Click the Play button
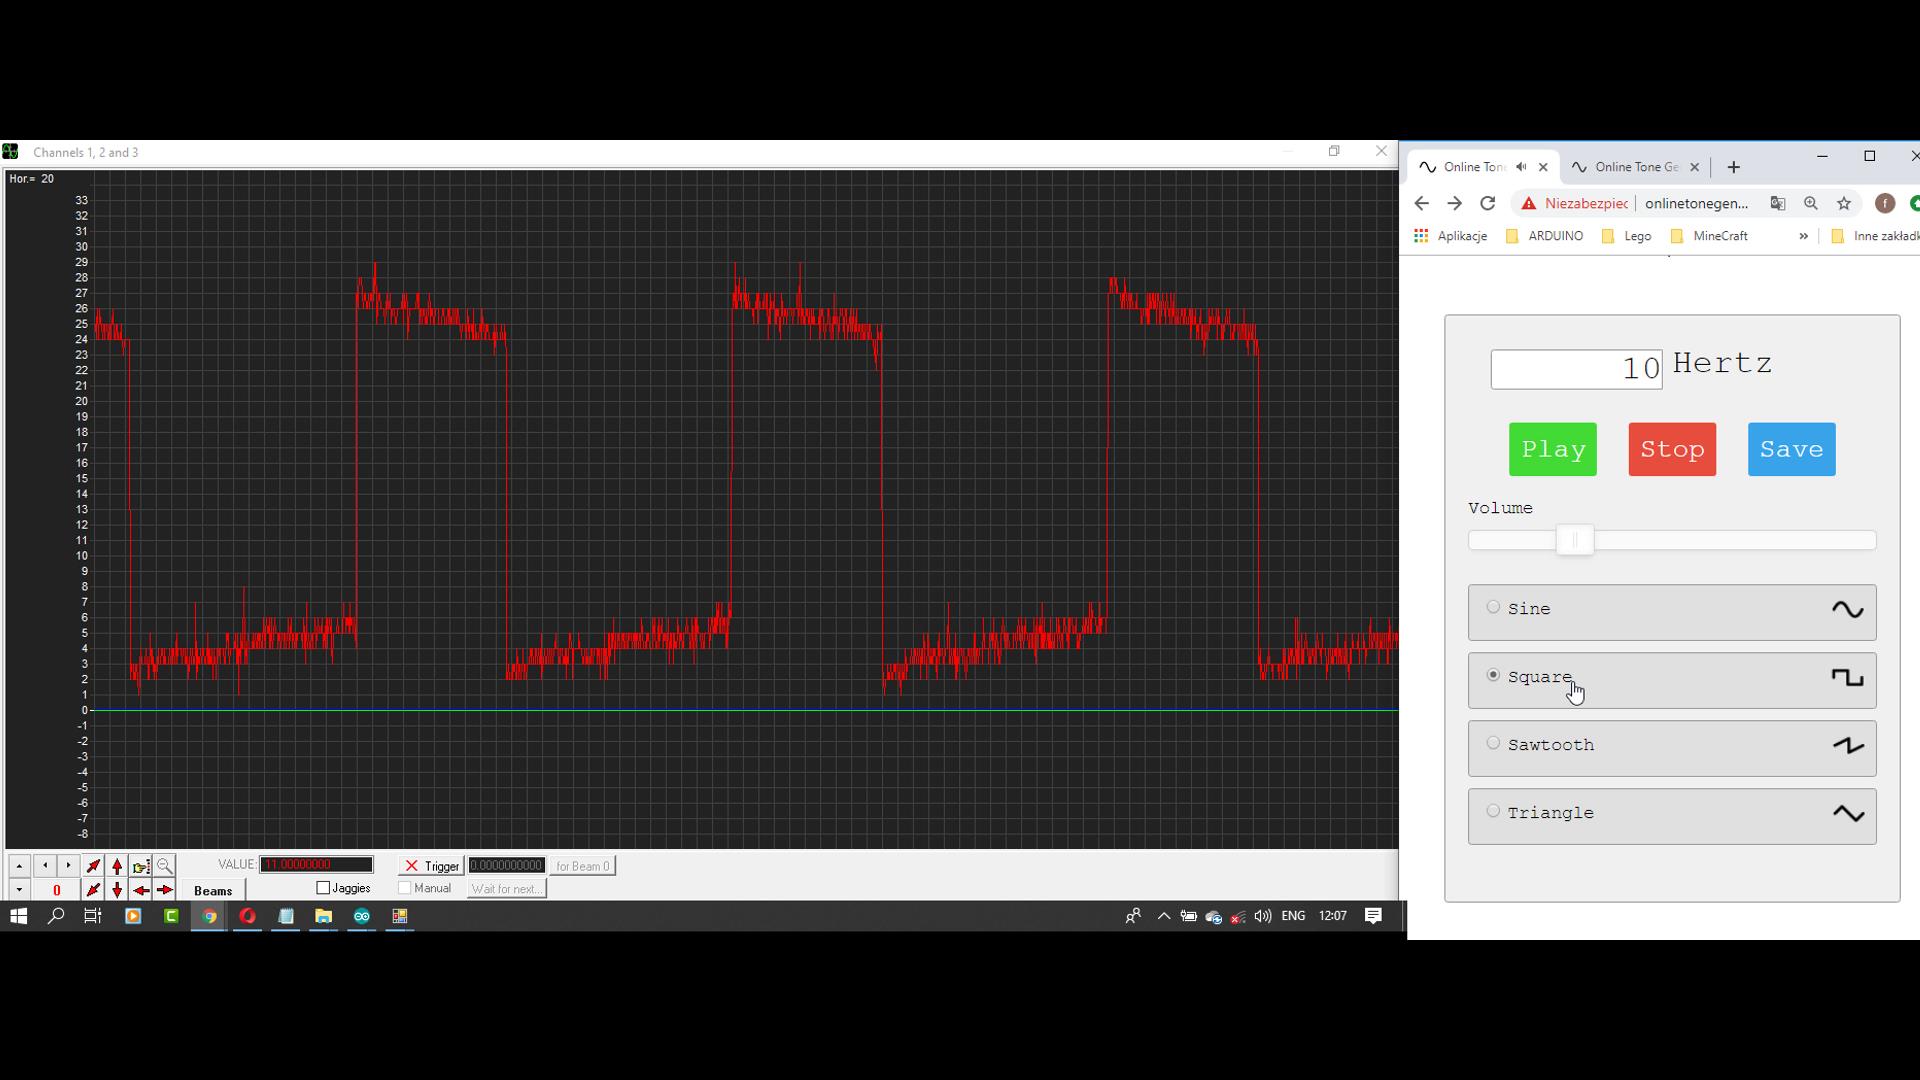Image resolution: width=1920 pixels, height=1080 pixels. (1552, 448)
